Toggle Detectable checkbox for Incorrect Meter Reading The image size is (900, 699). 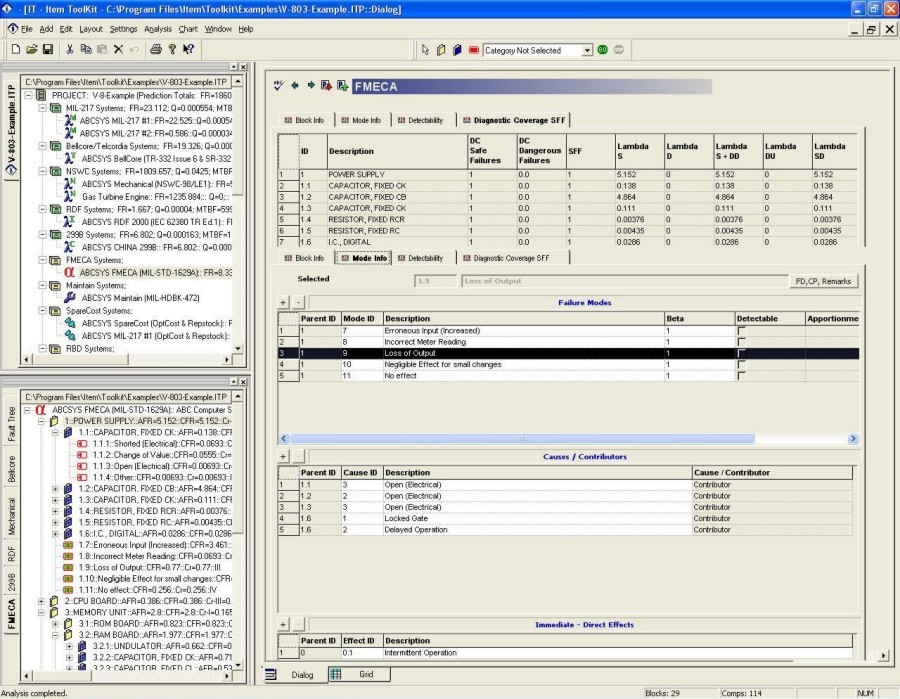click(x=742, y=342)
